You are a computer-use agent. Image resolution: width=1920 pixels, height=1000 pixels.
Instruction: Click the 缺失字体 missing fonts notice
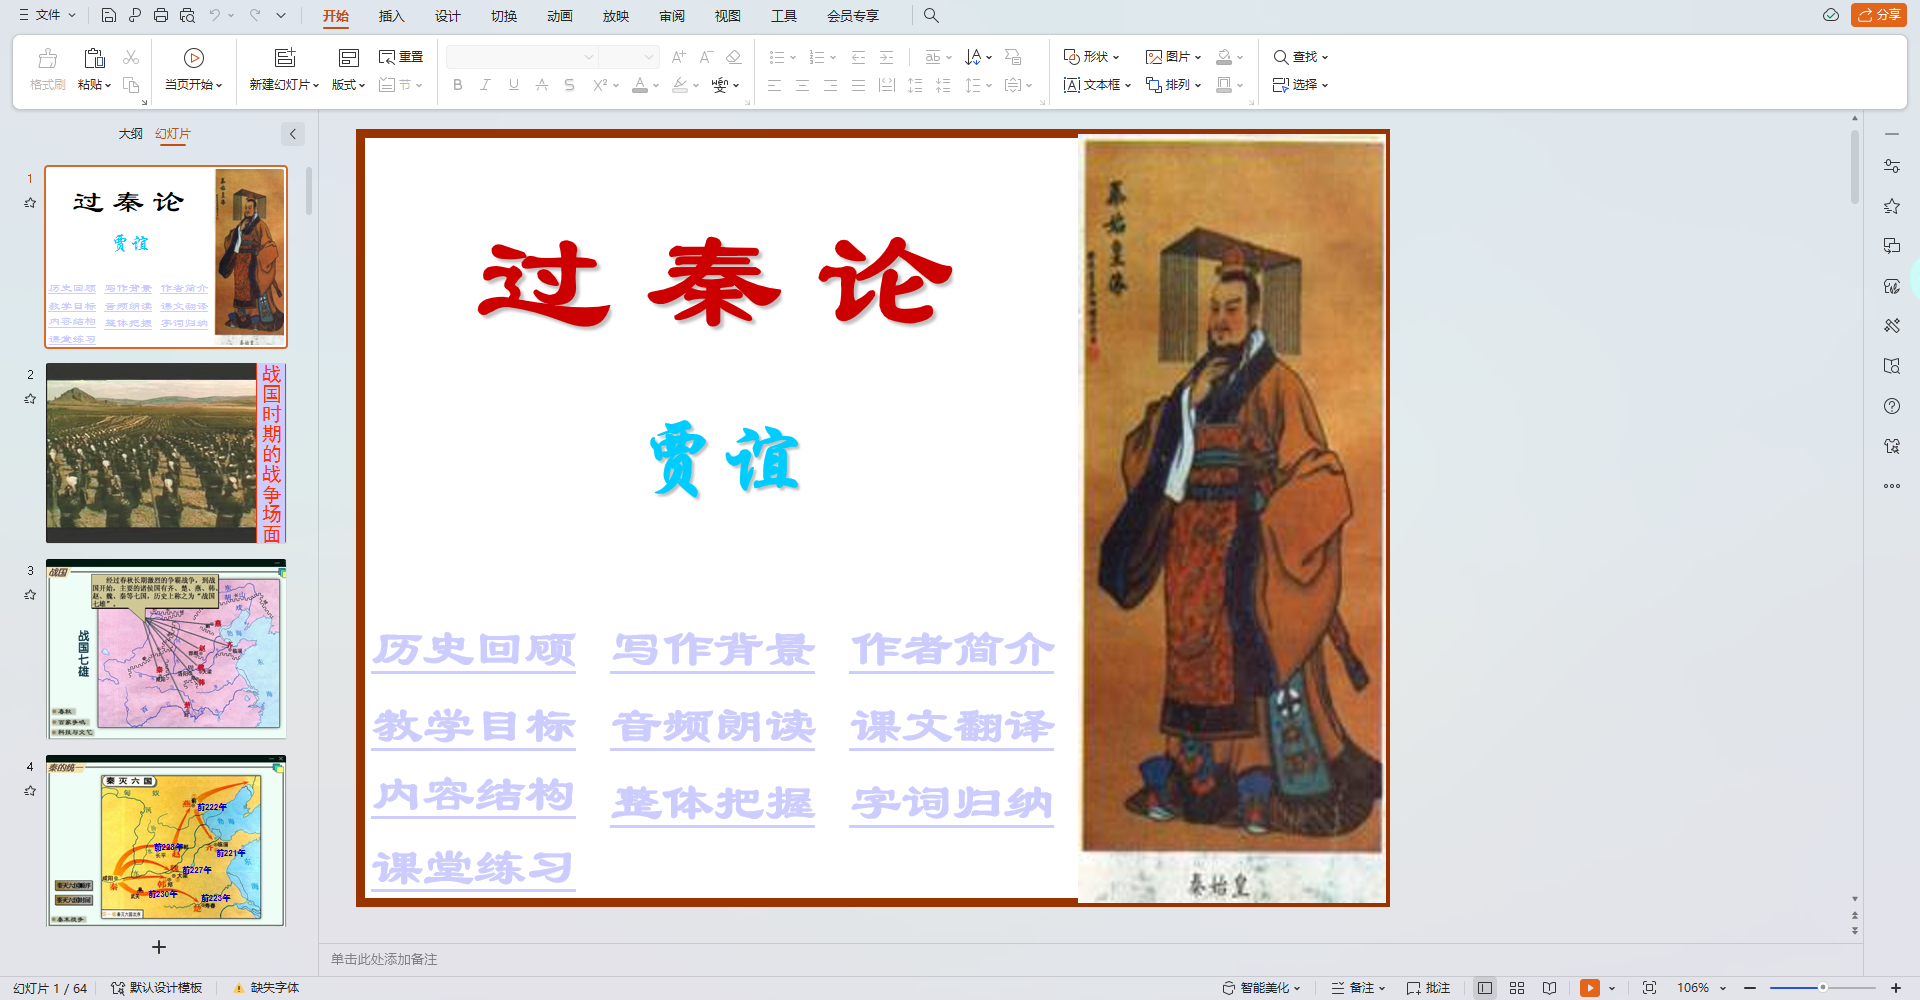tap(266, 988)
